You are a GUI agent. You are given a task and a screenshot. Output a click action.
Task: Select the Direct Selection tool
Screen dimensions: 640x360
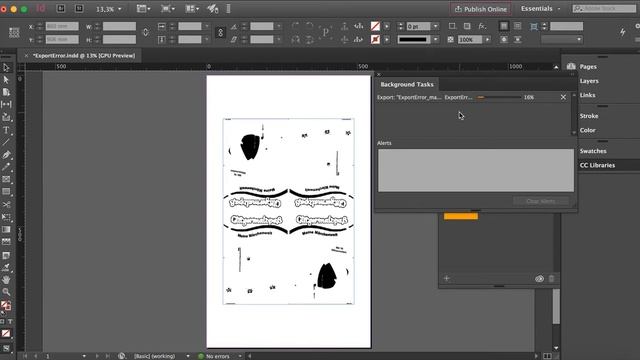[x=6, y=80]
